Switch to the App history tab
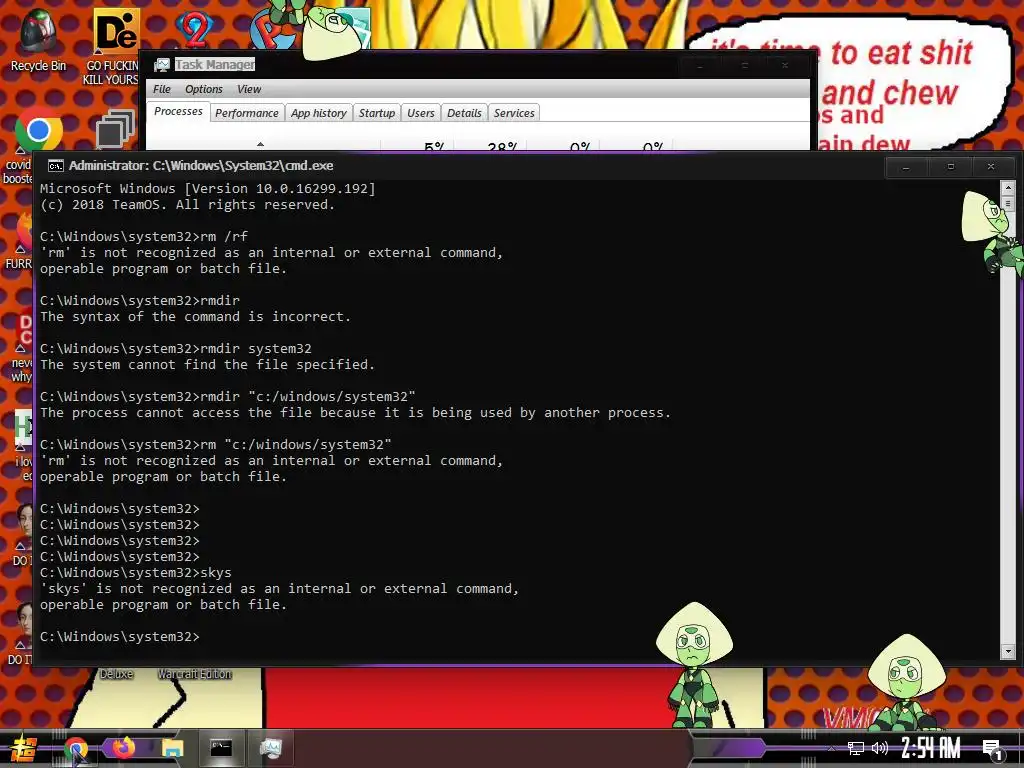 (x=319, y=113)
